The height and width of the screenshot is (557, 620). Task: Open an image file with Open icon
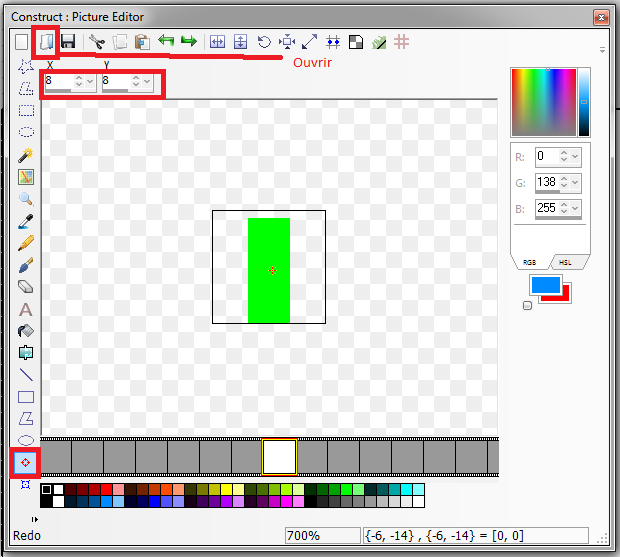click(x=46, y=42)
